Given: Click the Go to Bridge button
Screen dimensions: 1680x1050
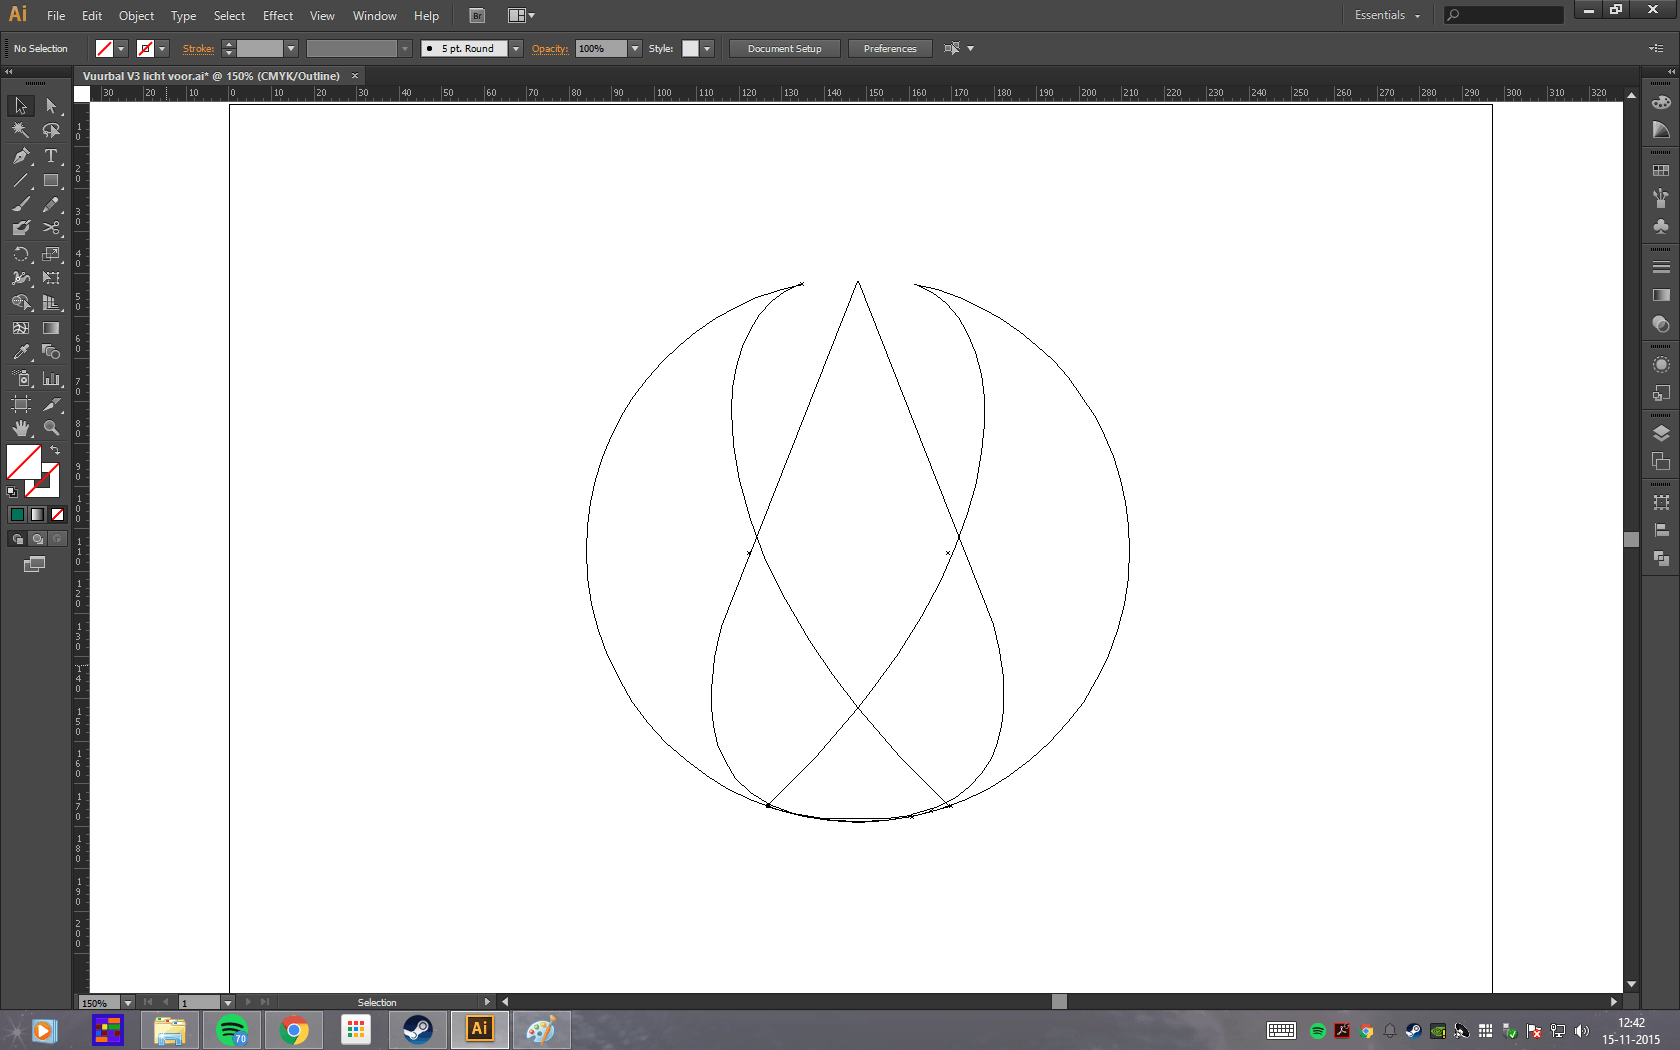Looking at the screenshot, I should tap(477, 16).
